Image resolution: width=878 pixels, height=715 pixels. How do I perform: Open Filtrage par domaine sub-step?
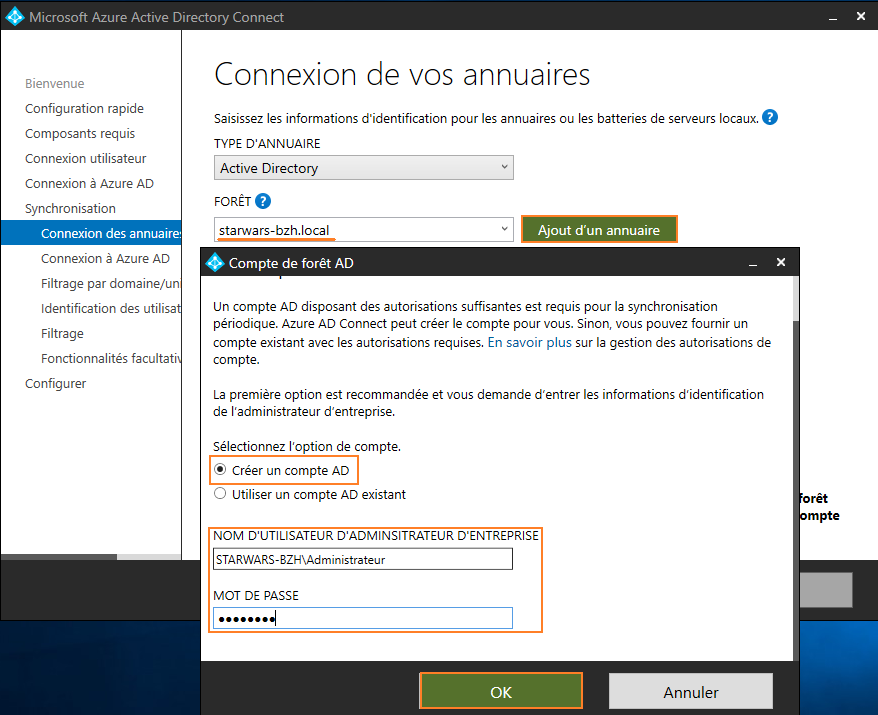tap(110, 283)
